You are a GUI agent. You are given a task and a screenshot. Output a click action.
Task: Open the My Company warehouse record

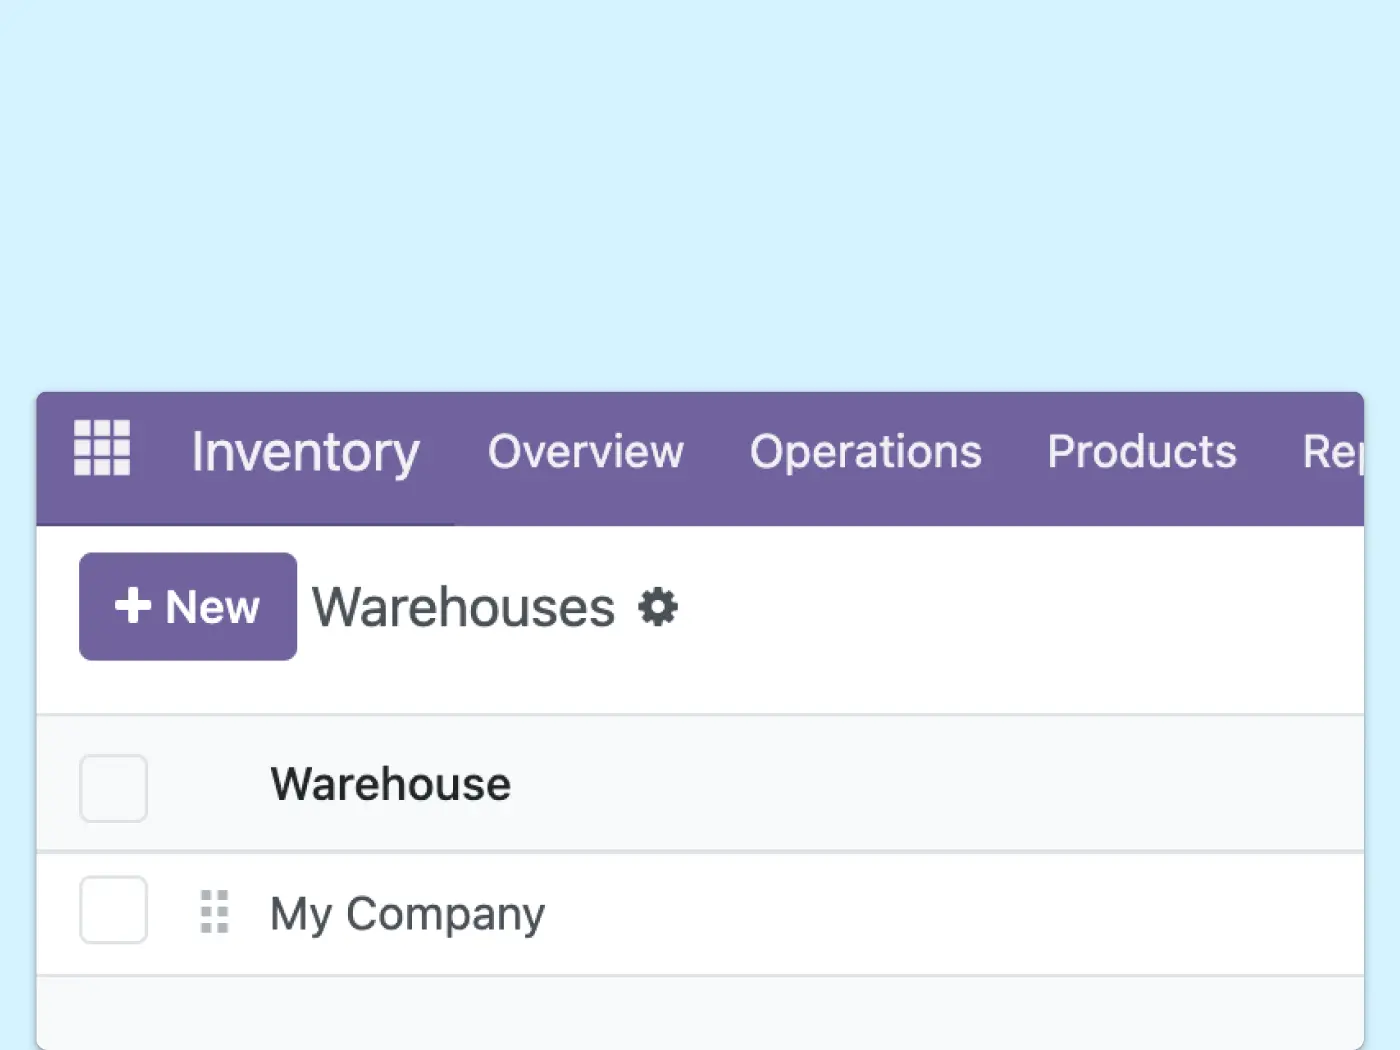coord(407,914)
